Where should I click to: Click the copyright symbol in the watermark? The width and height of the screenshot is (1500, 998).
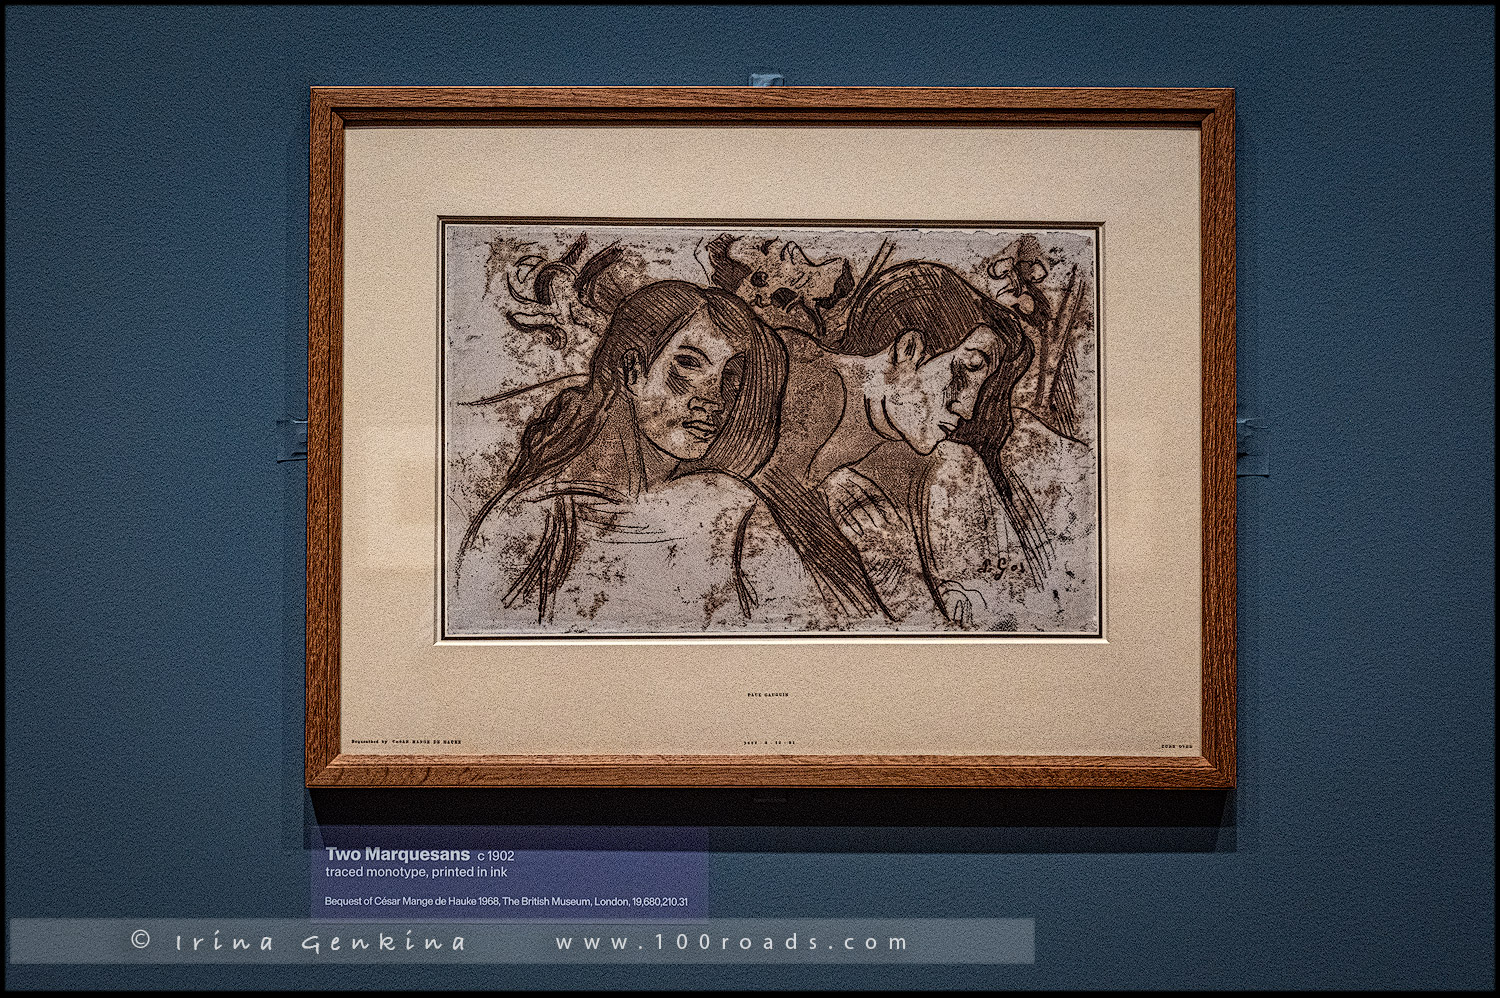[x=141, y=940]
